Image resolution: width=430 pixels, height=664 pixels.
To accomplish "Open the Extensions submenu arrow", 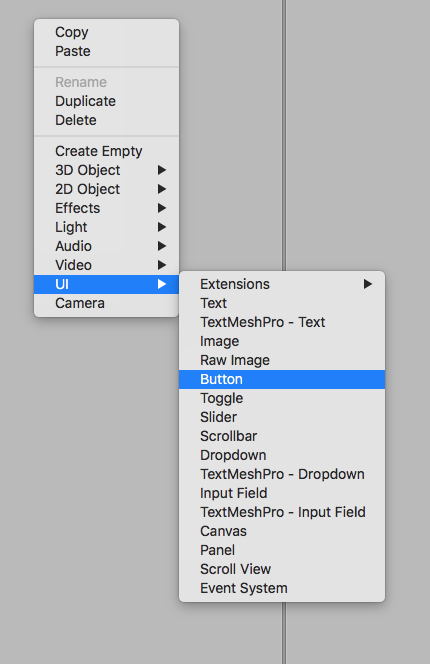I will tap(368, 284).
